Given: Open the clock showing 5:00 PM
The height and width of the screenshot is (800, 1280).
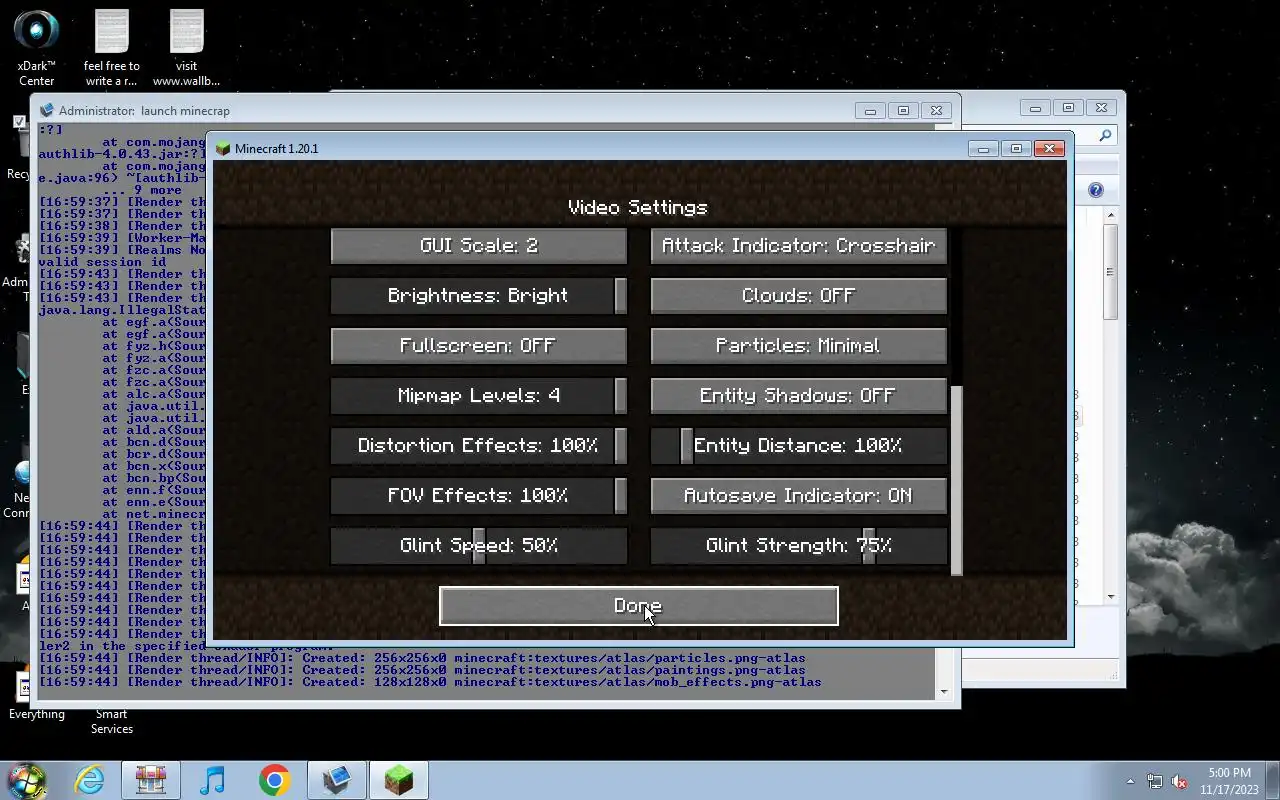Looking at the screenshot, I should pos(1229,781).
